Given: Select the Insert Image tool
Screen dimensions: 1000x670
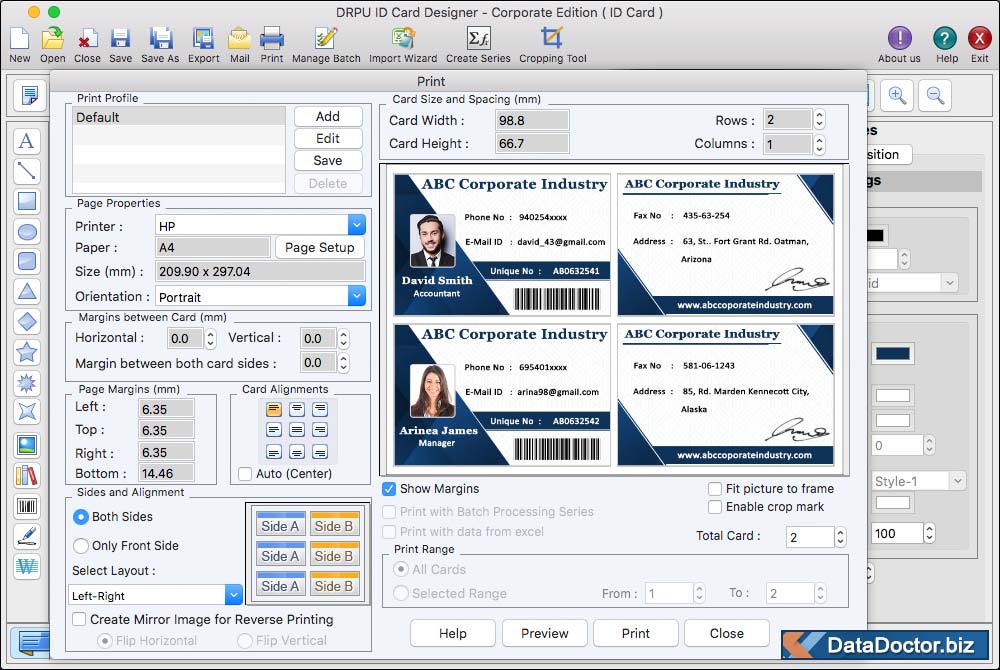Looking at the screenshot, I should pos(27,445).
